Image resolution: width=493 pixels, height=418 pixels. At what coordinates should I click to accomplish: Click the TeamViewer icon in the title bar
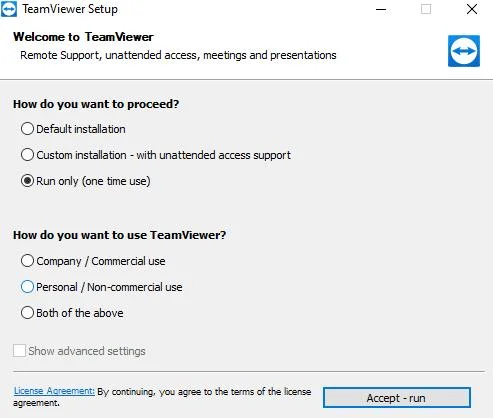tap(8, 9)
